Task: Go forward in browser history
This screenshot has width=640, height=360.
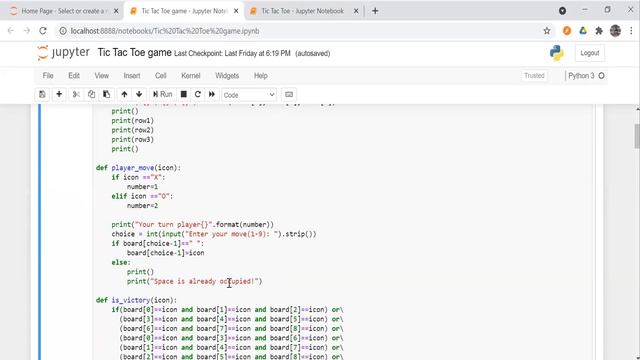Action: click(27, 31)
